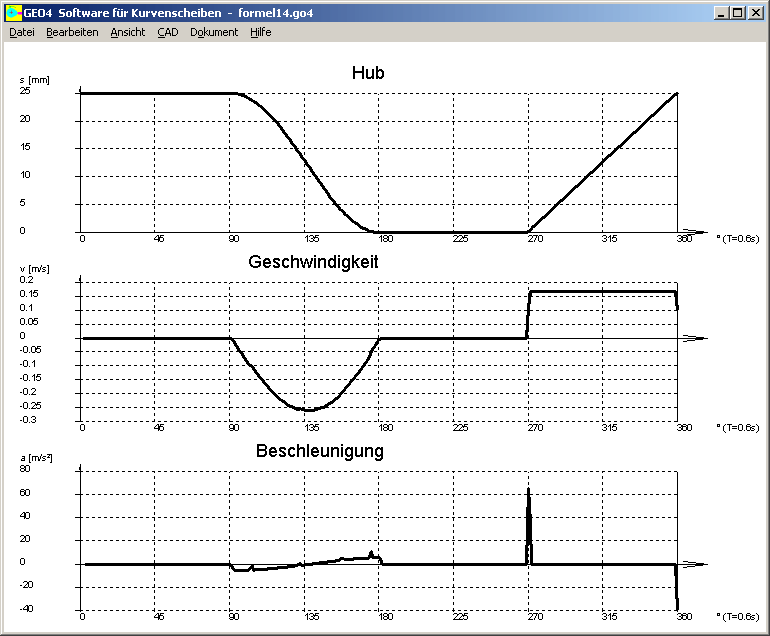The height and width of the screenshot is (636, 770).
Task: Close the GEO4 window
Action: [756, 13]
